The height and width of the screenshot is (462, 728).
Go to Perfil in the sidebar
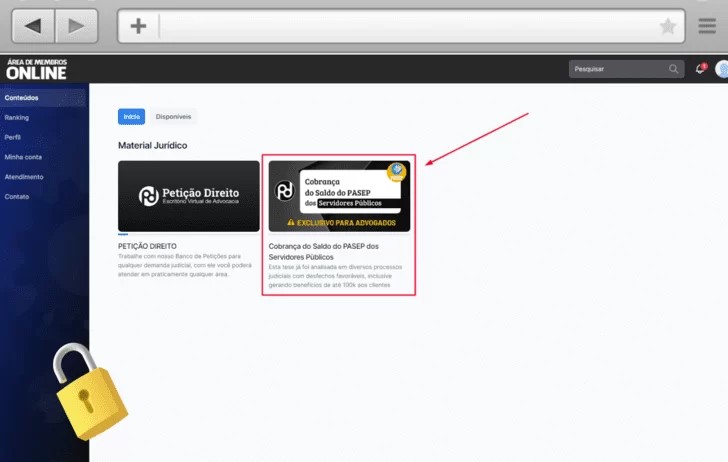[x=13, y=137]
